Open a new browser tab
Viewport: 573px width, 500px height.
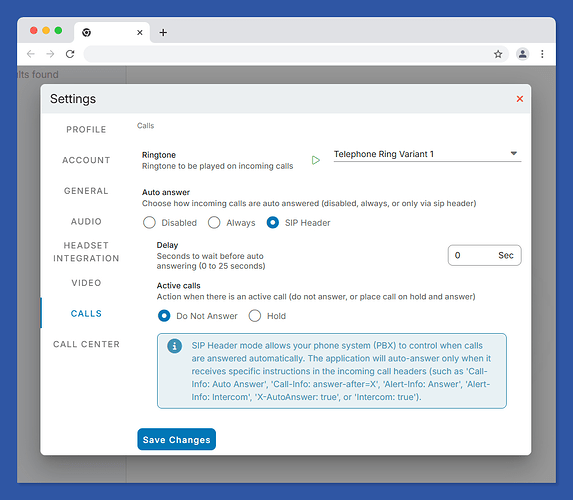click(x=163, y=33)
